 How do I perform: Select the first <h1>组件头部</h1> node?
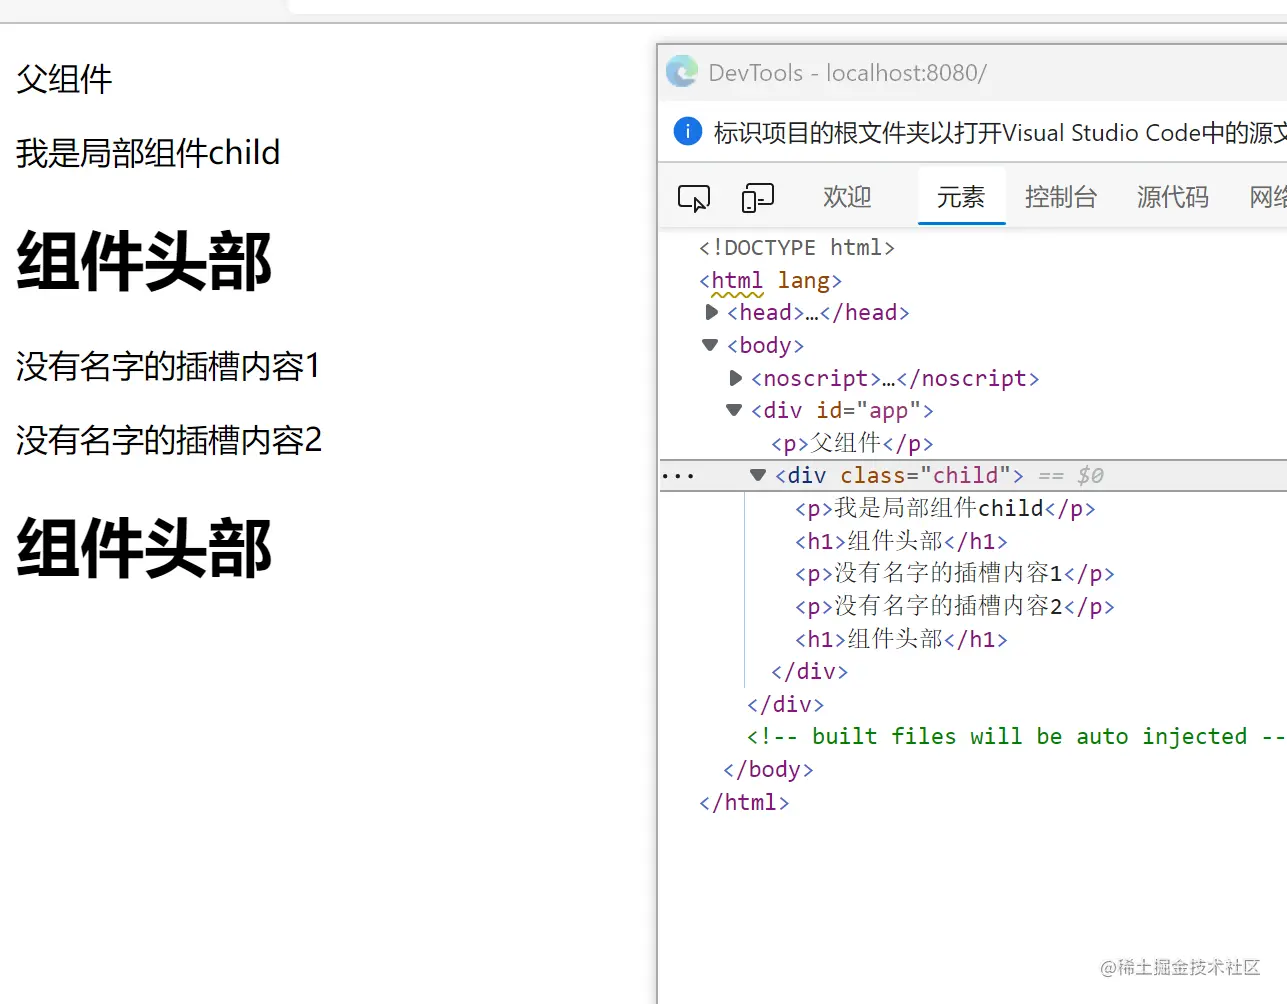898,541
